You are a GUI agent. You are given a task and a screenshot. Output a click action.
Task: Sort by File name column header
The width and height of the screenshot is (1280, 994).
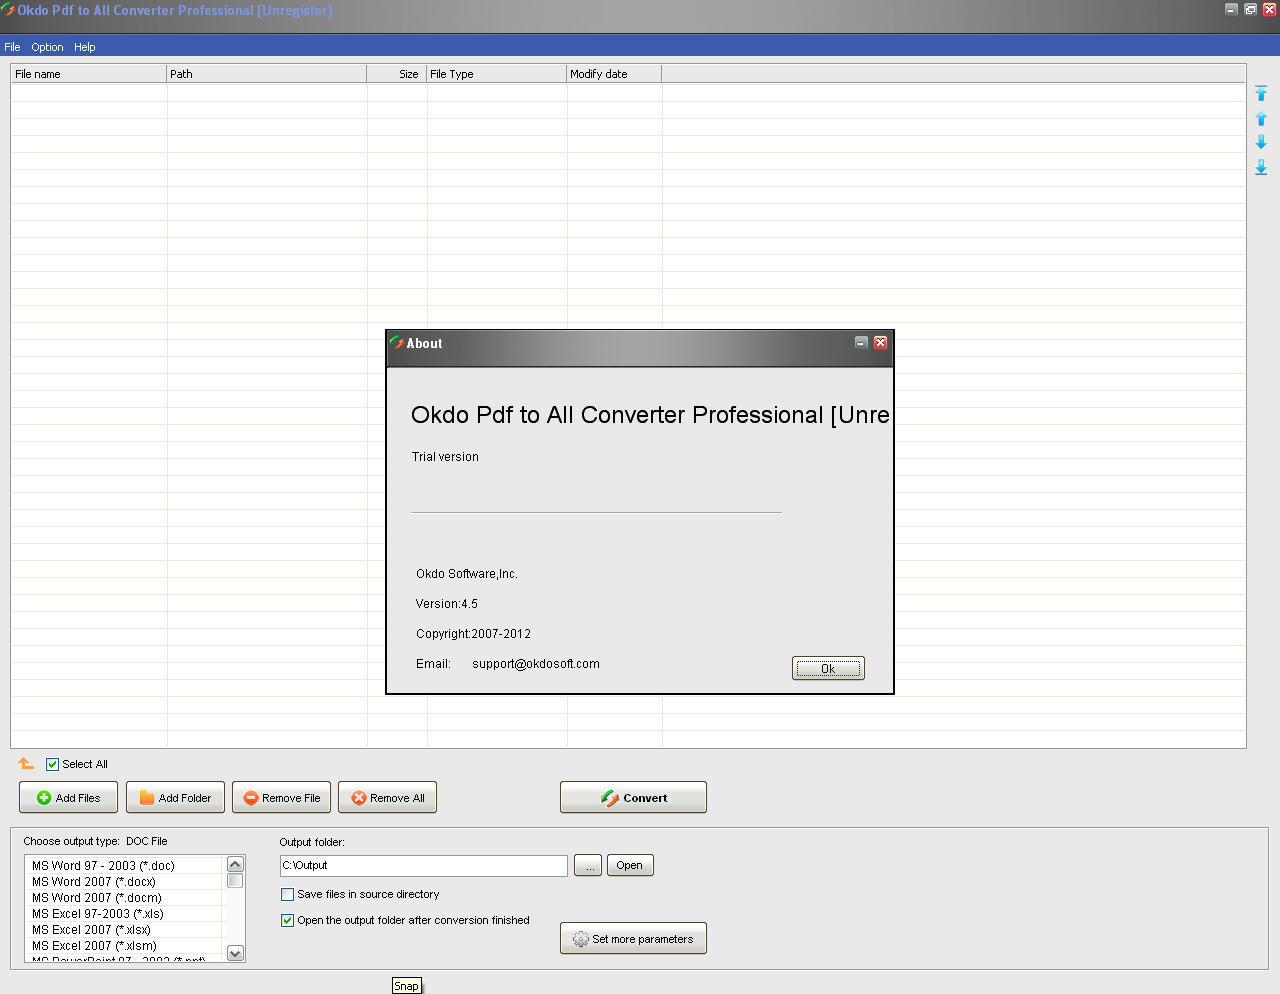pos(89,74)
